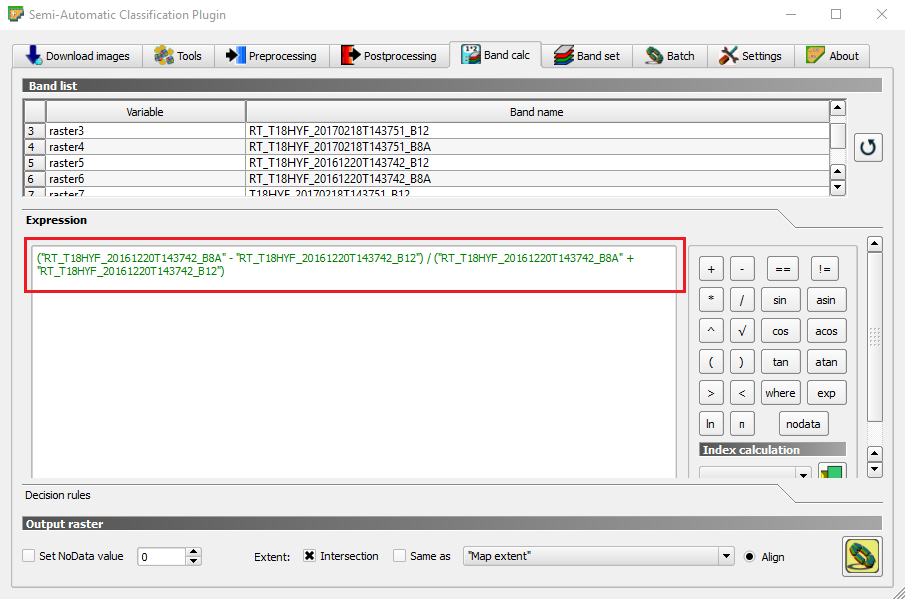The height and width of the screenshot is (599, 905).
Task: Toggle the Same as checkbox
Action: pos(400,556)
